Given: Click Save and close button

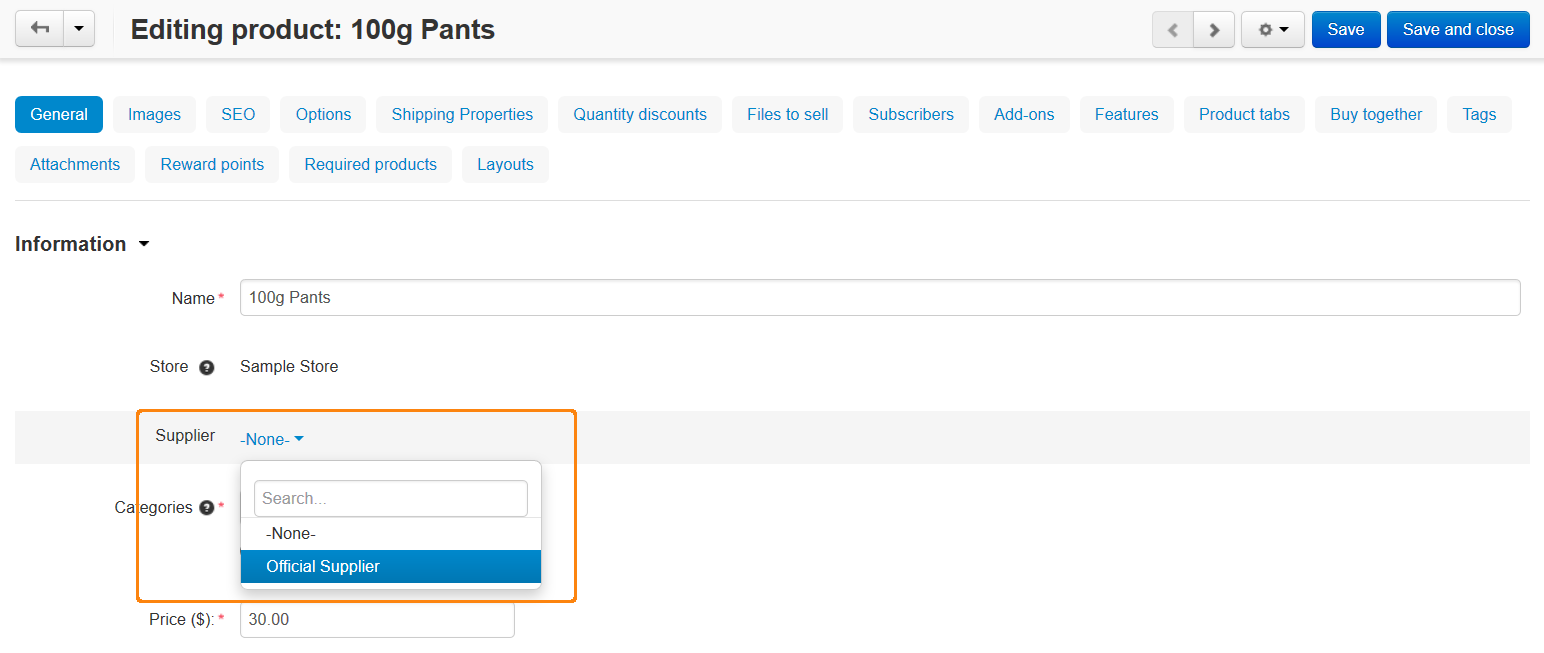Looking at the screenshot, I should point(1458,30).
